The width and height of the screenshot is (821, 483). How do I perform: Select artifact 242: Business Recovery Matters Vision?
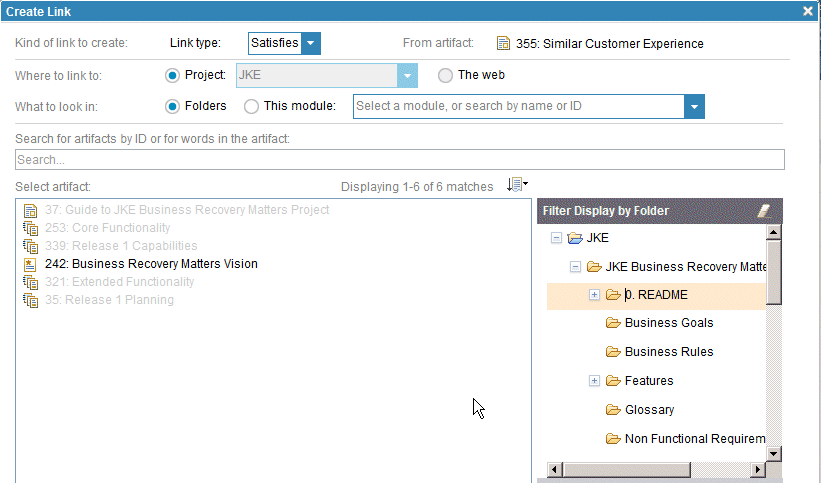point(151,264)
